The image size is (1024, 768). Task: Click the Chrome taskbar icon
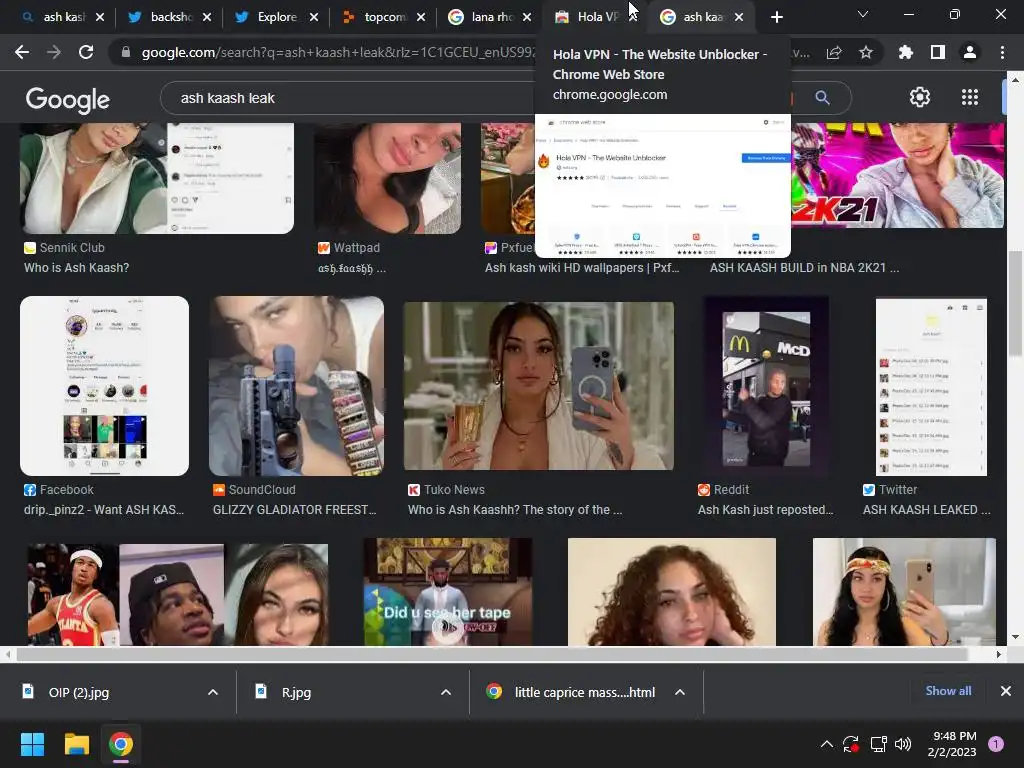pyautogui.click(x=121, y=744)
